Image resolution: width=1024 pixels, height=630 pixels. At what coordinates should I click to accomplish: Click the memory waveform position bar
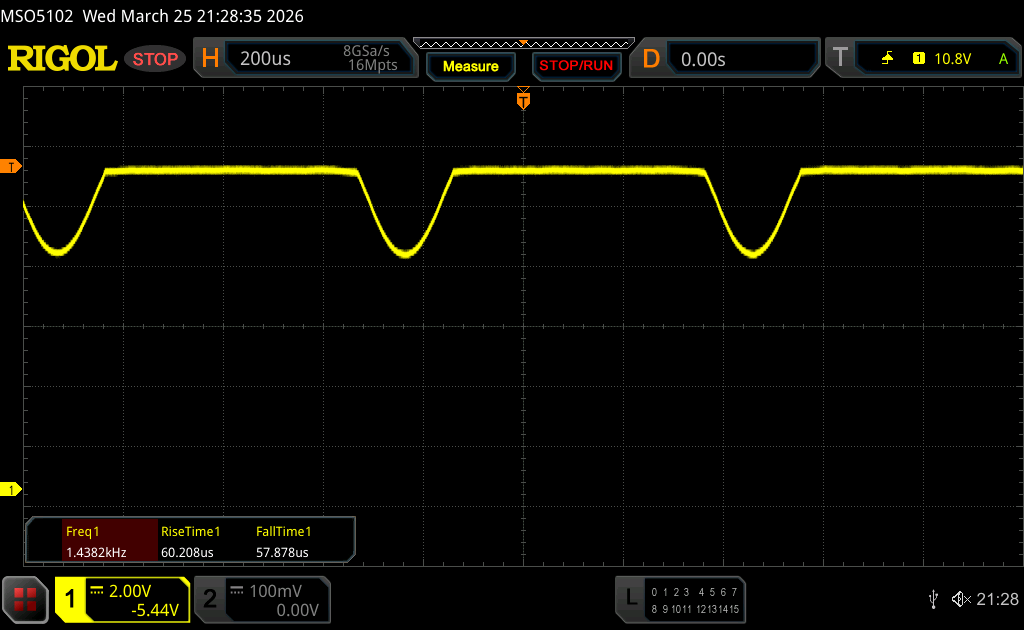pyautogui.click(x=522, y=43)
